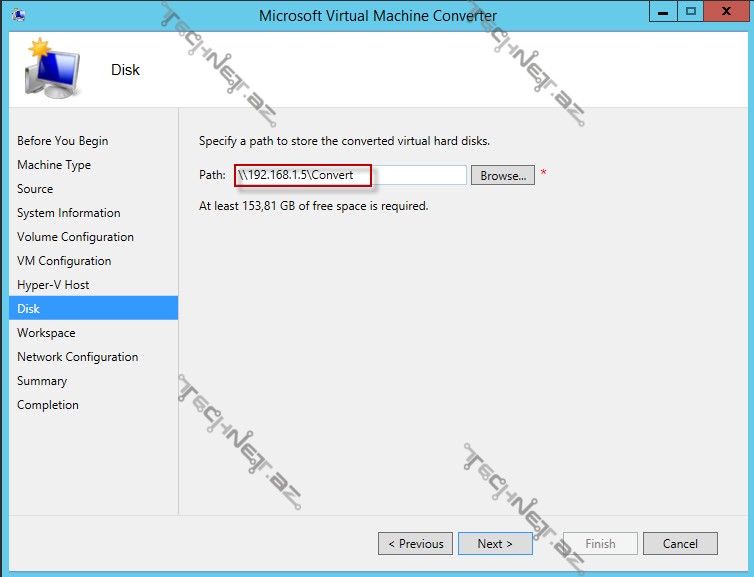Select the Source step in sidebar
754x577 pixels.
(35, 189)
